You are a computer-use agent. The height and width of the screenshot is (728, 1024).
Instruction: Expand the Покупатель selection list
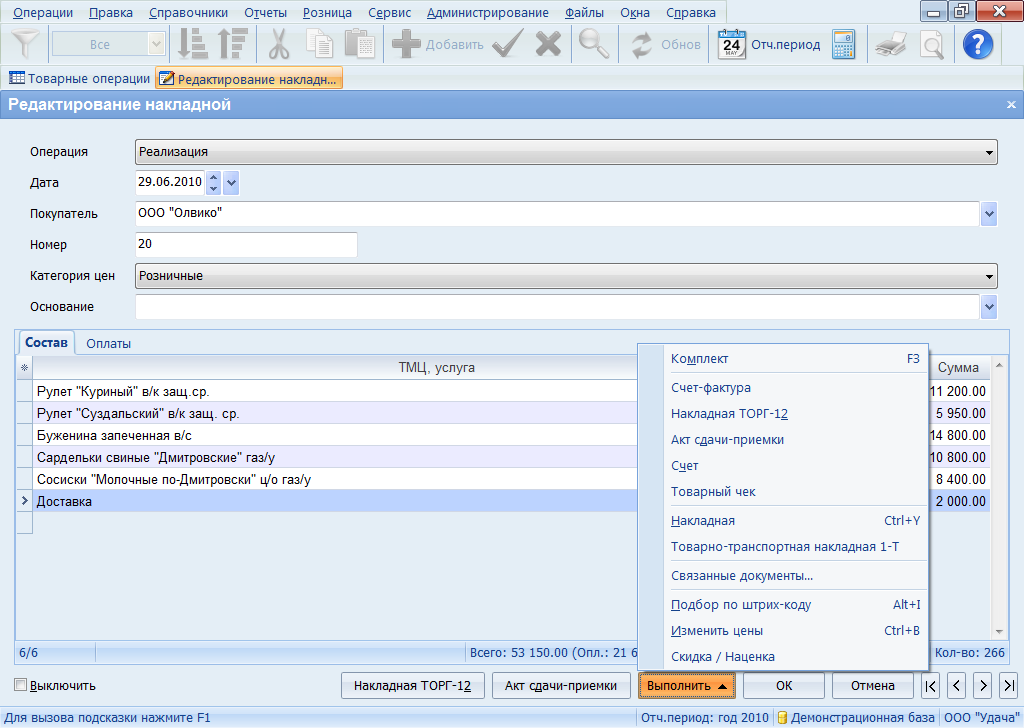point(989,214)
